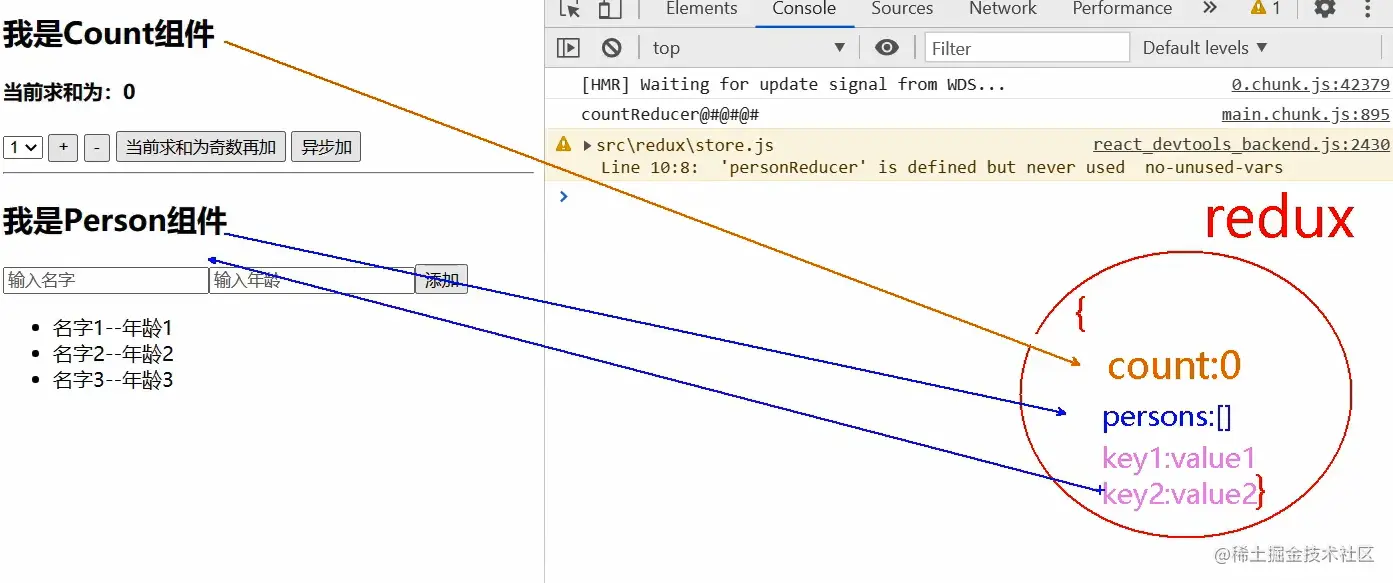Open 0.chunk.js:42379 source link
The width and height of the screenshot is (1393, 583).
[x=1310, y=85]
